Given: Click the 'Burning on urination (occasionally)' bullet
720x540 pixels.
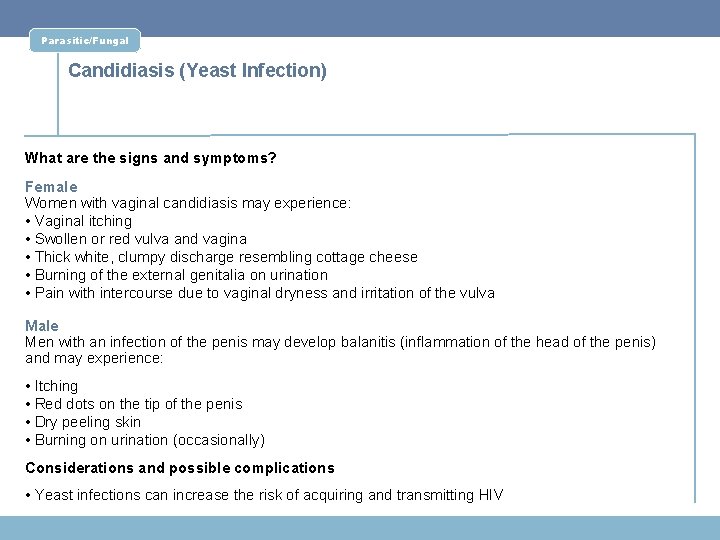Looking at the screenshot, I should click(x=149, y=440).
